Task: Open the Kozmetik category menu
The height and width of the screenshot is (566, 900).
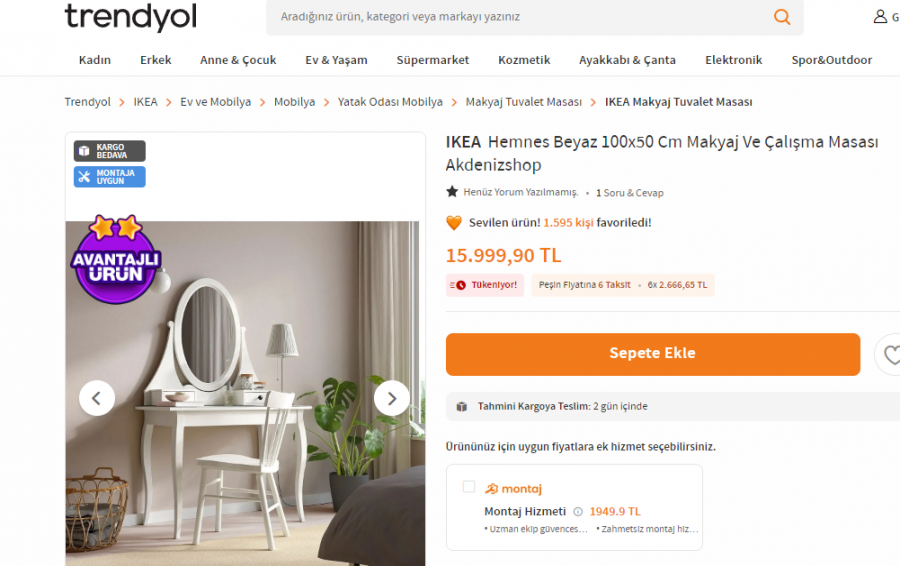Action: point(524,60)
